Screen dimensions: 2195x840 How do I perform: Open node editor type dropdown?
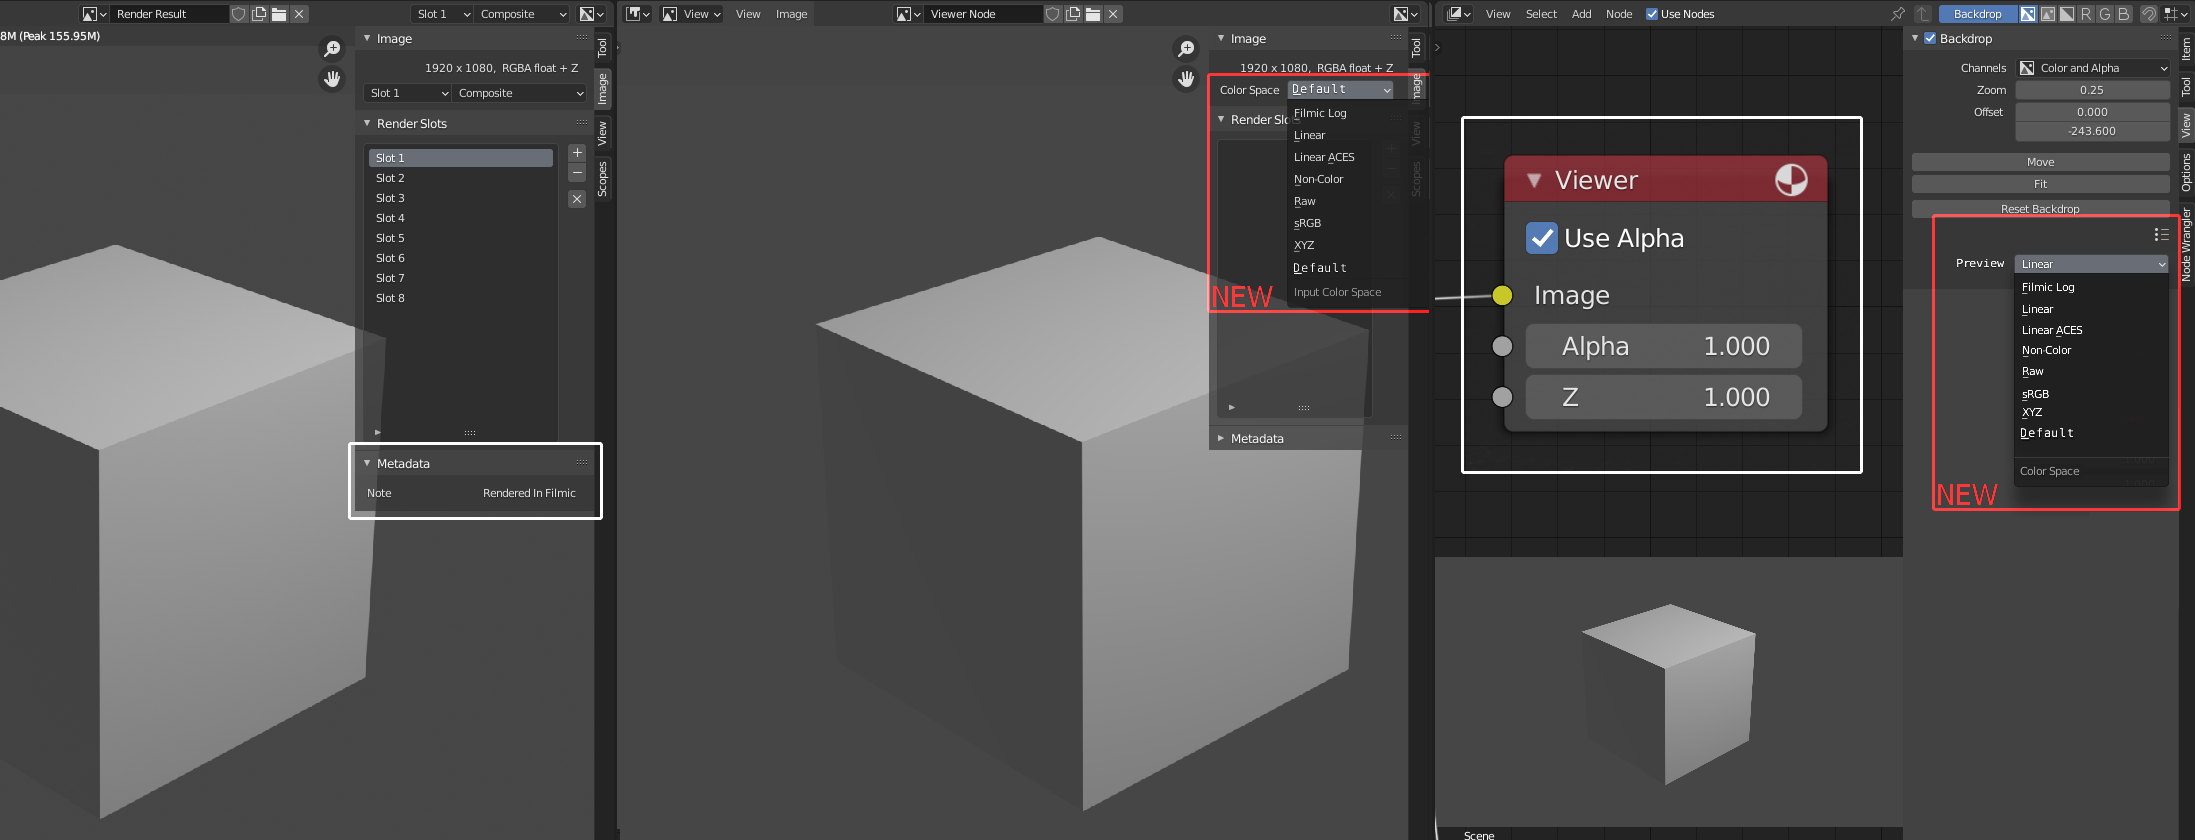click(x=1459, y=14)
